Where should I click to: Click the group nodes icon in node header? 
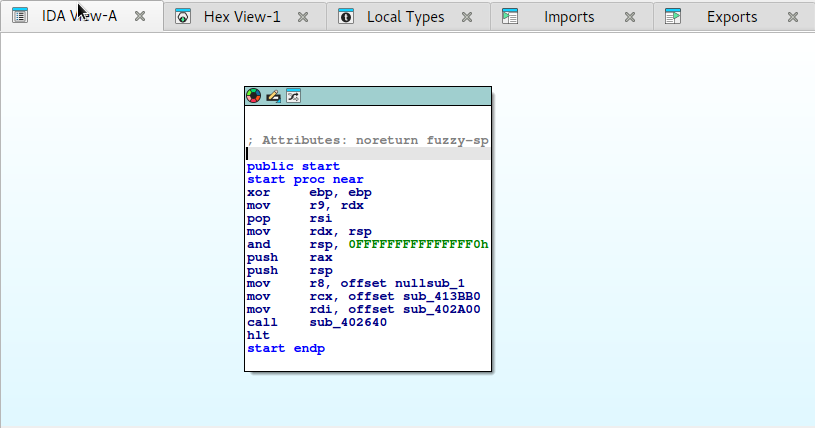[293, 96]
